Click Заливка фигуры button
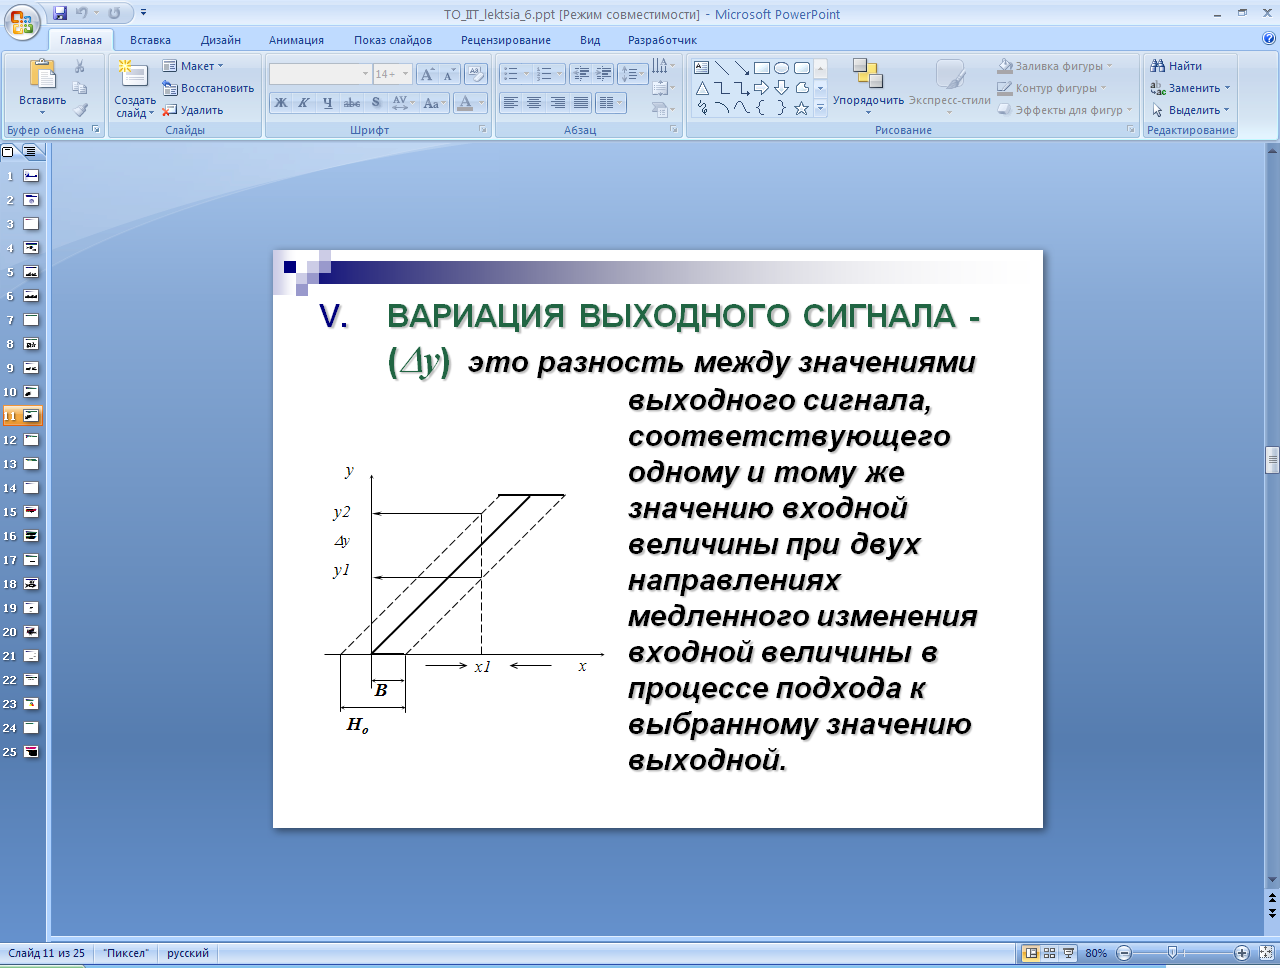 [1055, 66]
